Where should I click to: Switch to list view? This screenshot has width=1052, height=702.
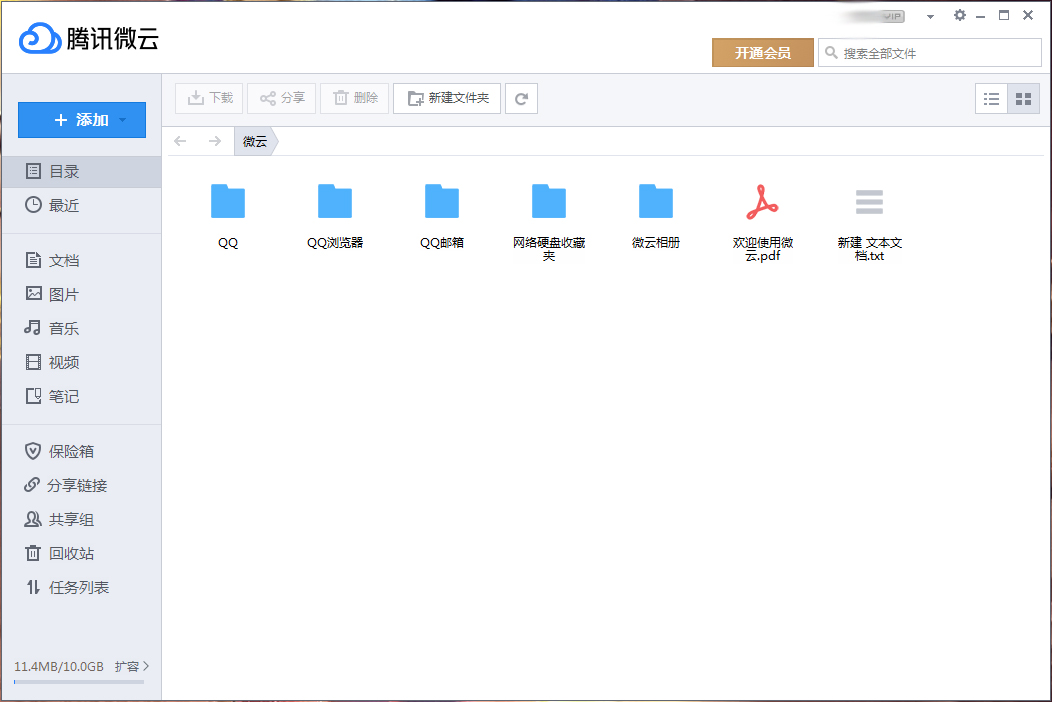click(x=991, y=98)
